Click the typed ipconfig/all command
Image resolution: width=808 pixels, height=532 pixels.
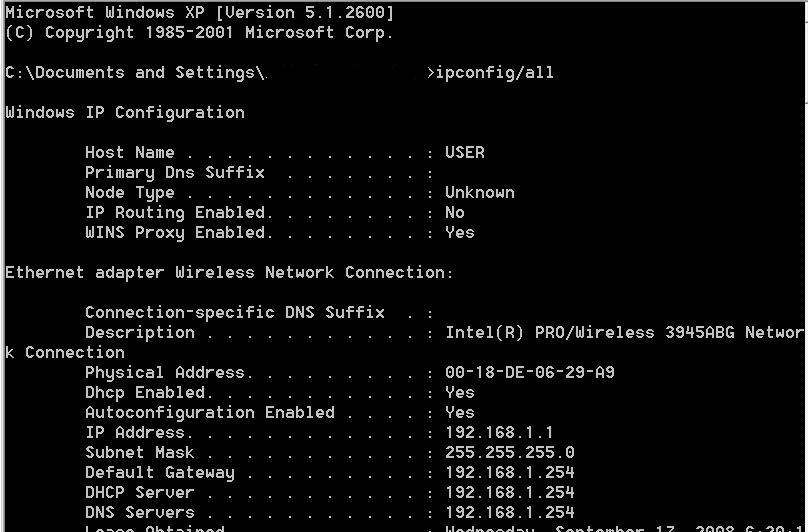[495, 73]
